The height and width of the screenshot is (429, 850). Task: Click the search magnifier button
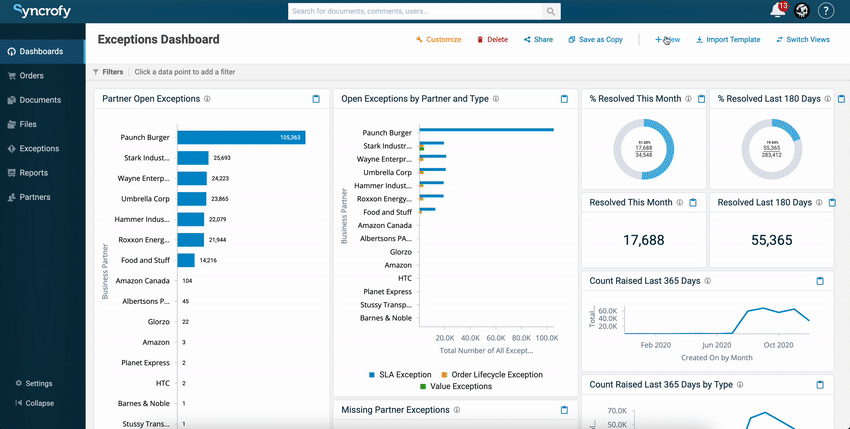click(551, 11)
